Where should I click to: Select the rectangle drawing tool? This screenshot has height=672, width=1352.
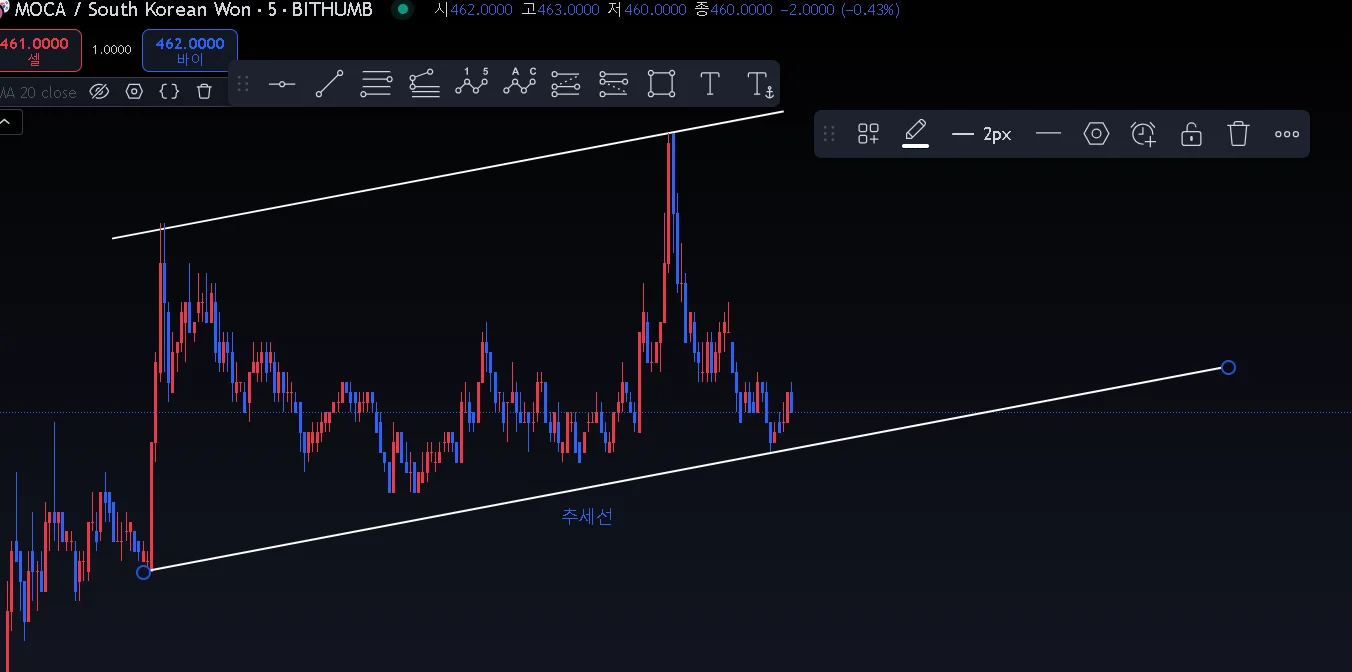pyautogui.click(x=661, y=84)
